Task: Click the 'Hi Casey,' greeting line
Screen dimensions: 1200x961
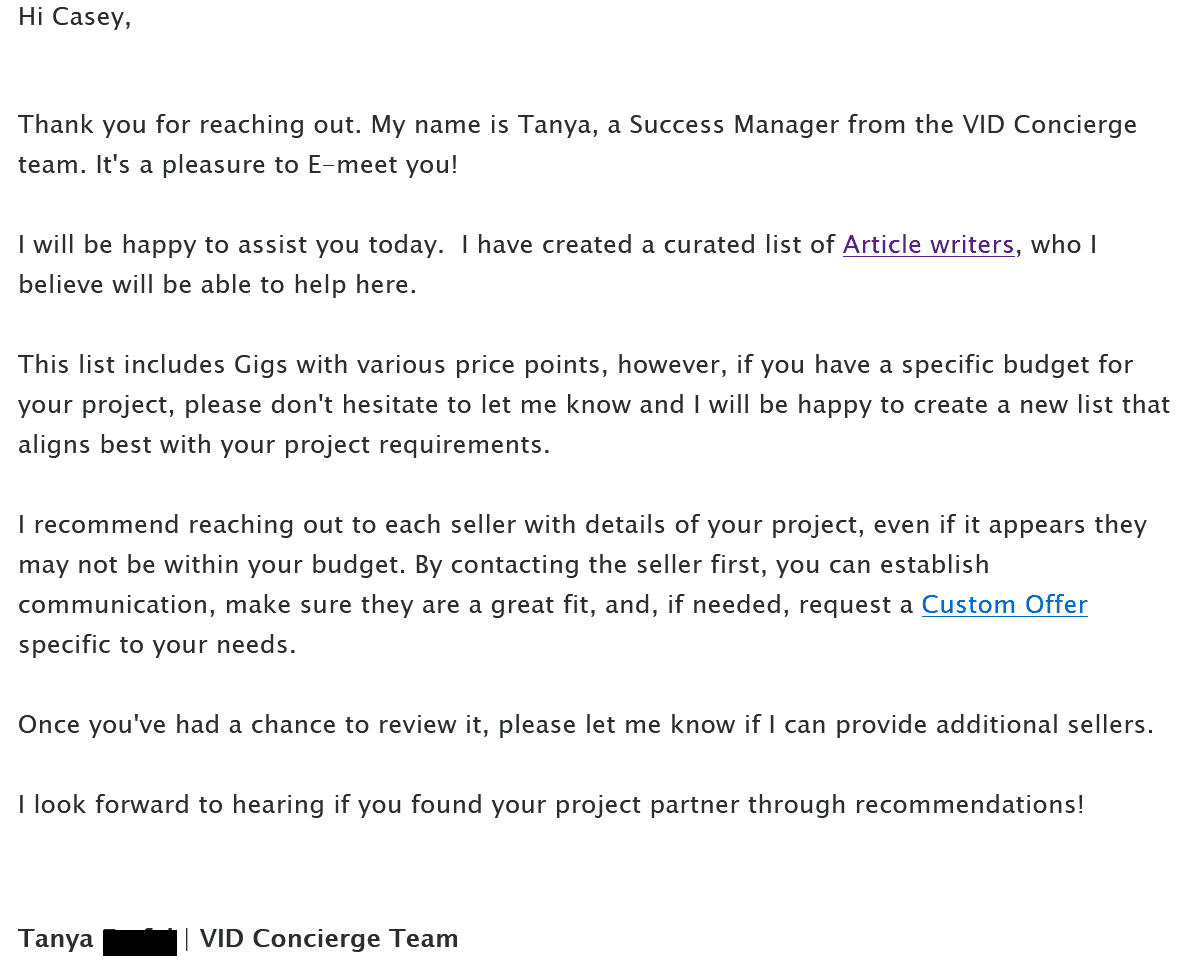Action: (75, 18)
